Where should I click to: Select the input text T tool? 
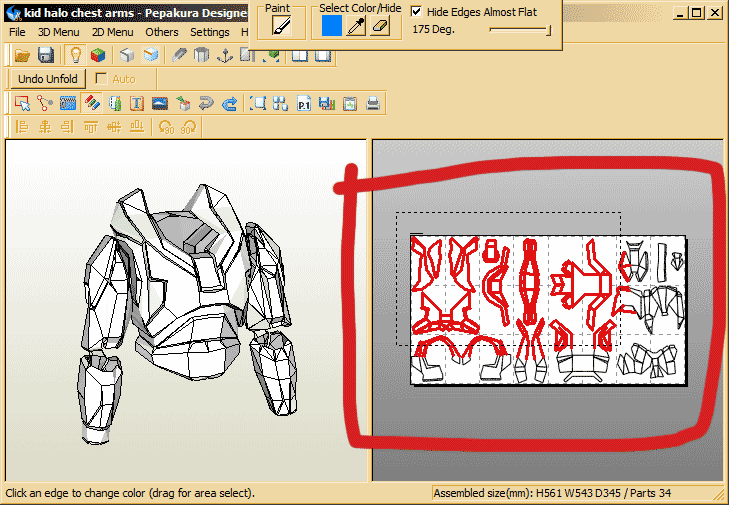137,103
